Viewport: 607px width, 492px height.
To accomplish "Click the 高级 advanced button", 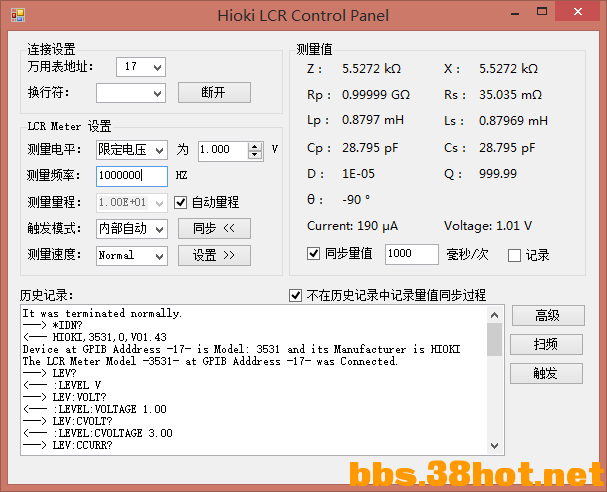I will pyautogui.click(x=548, y=315).
